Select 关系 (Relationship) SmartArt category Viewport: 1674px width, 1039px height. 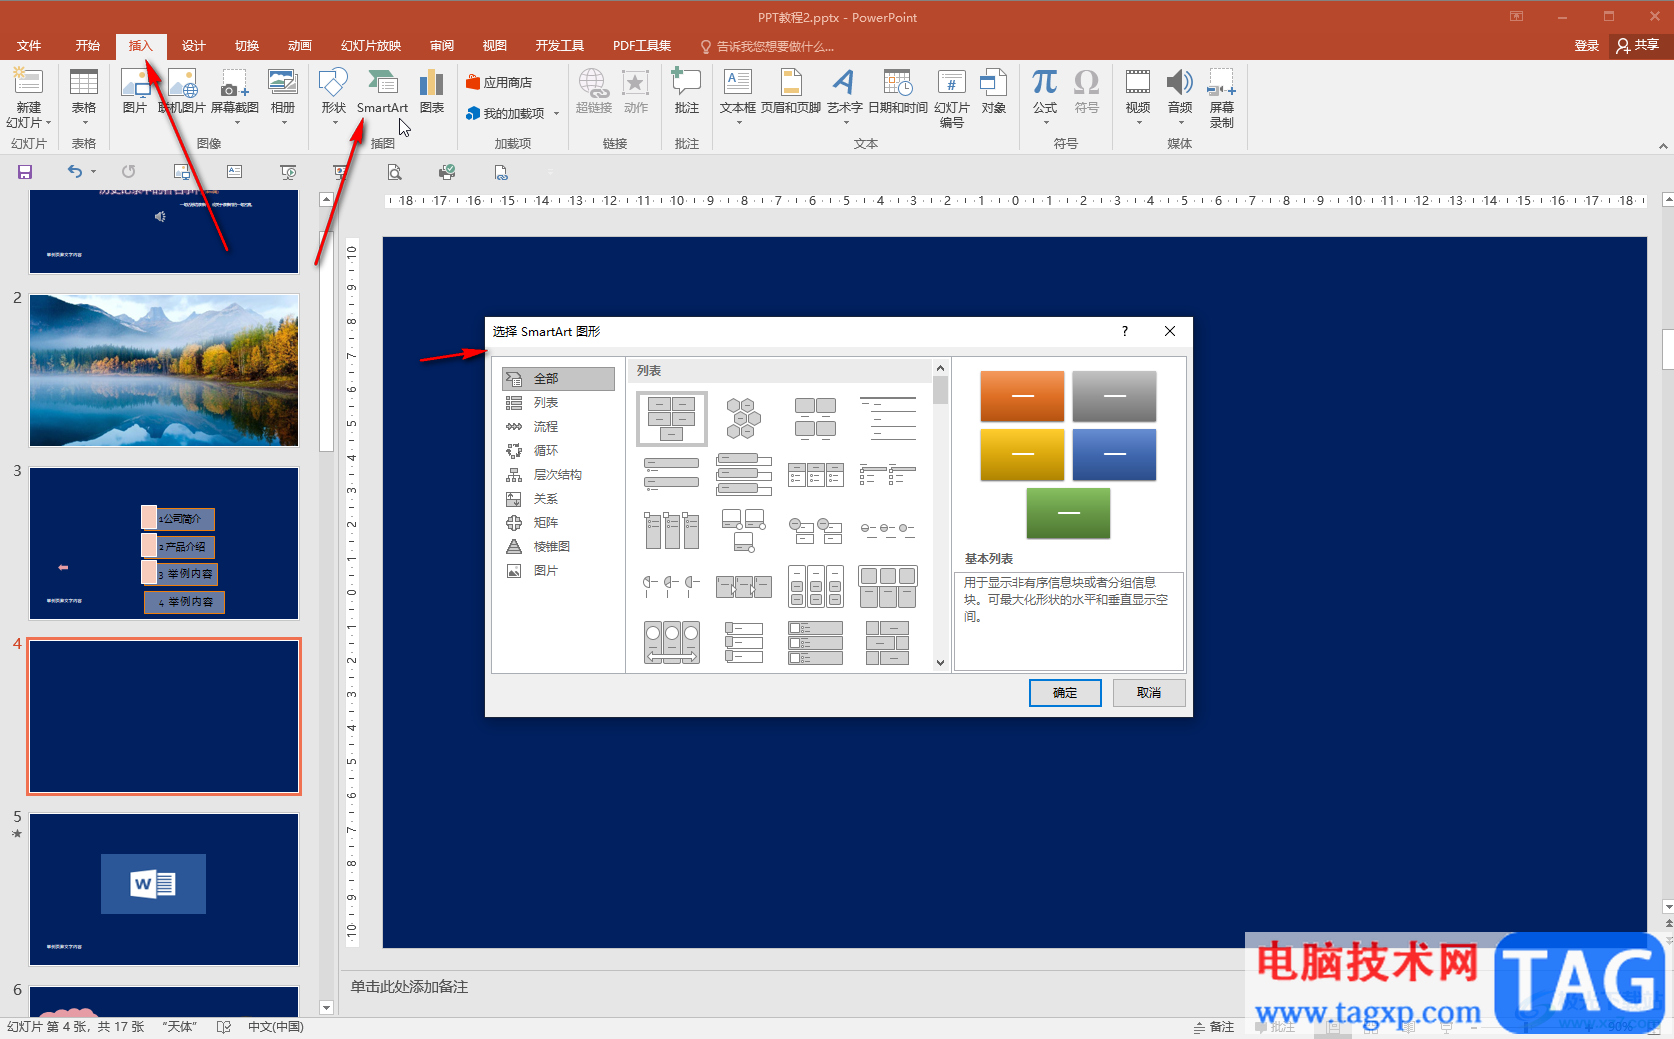pyautogui.click(x=558, y=499)
